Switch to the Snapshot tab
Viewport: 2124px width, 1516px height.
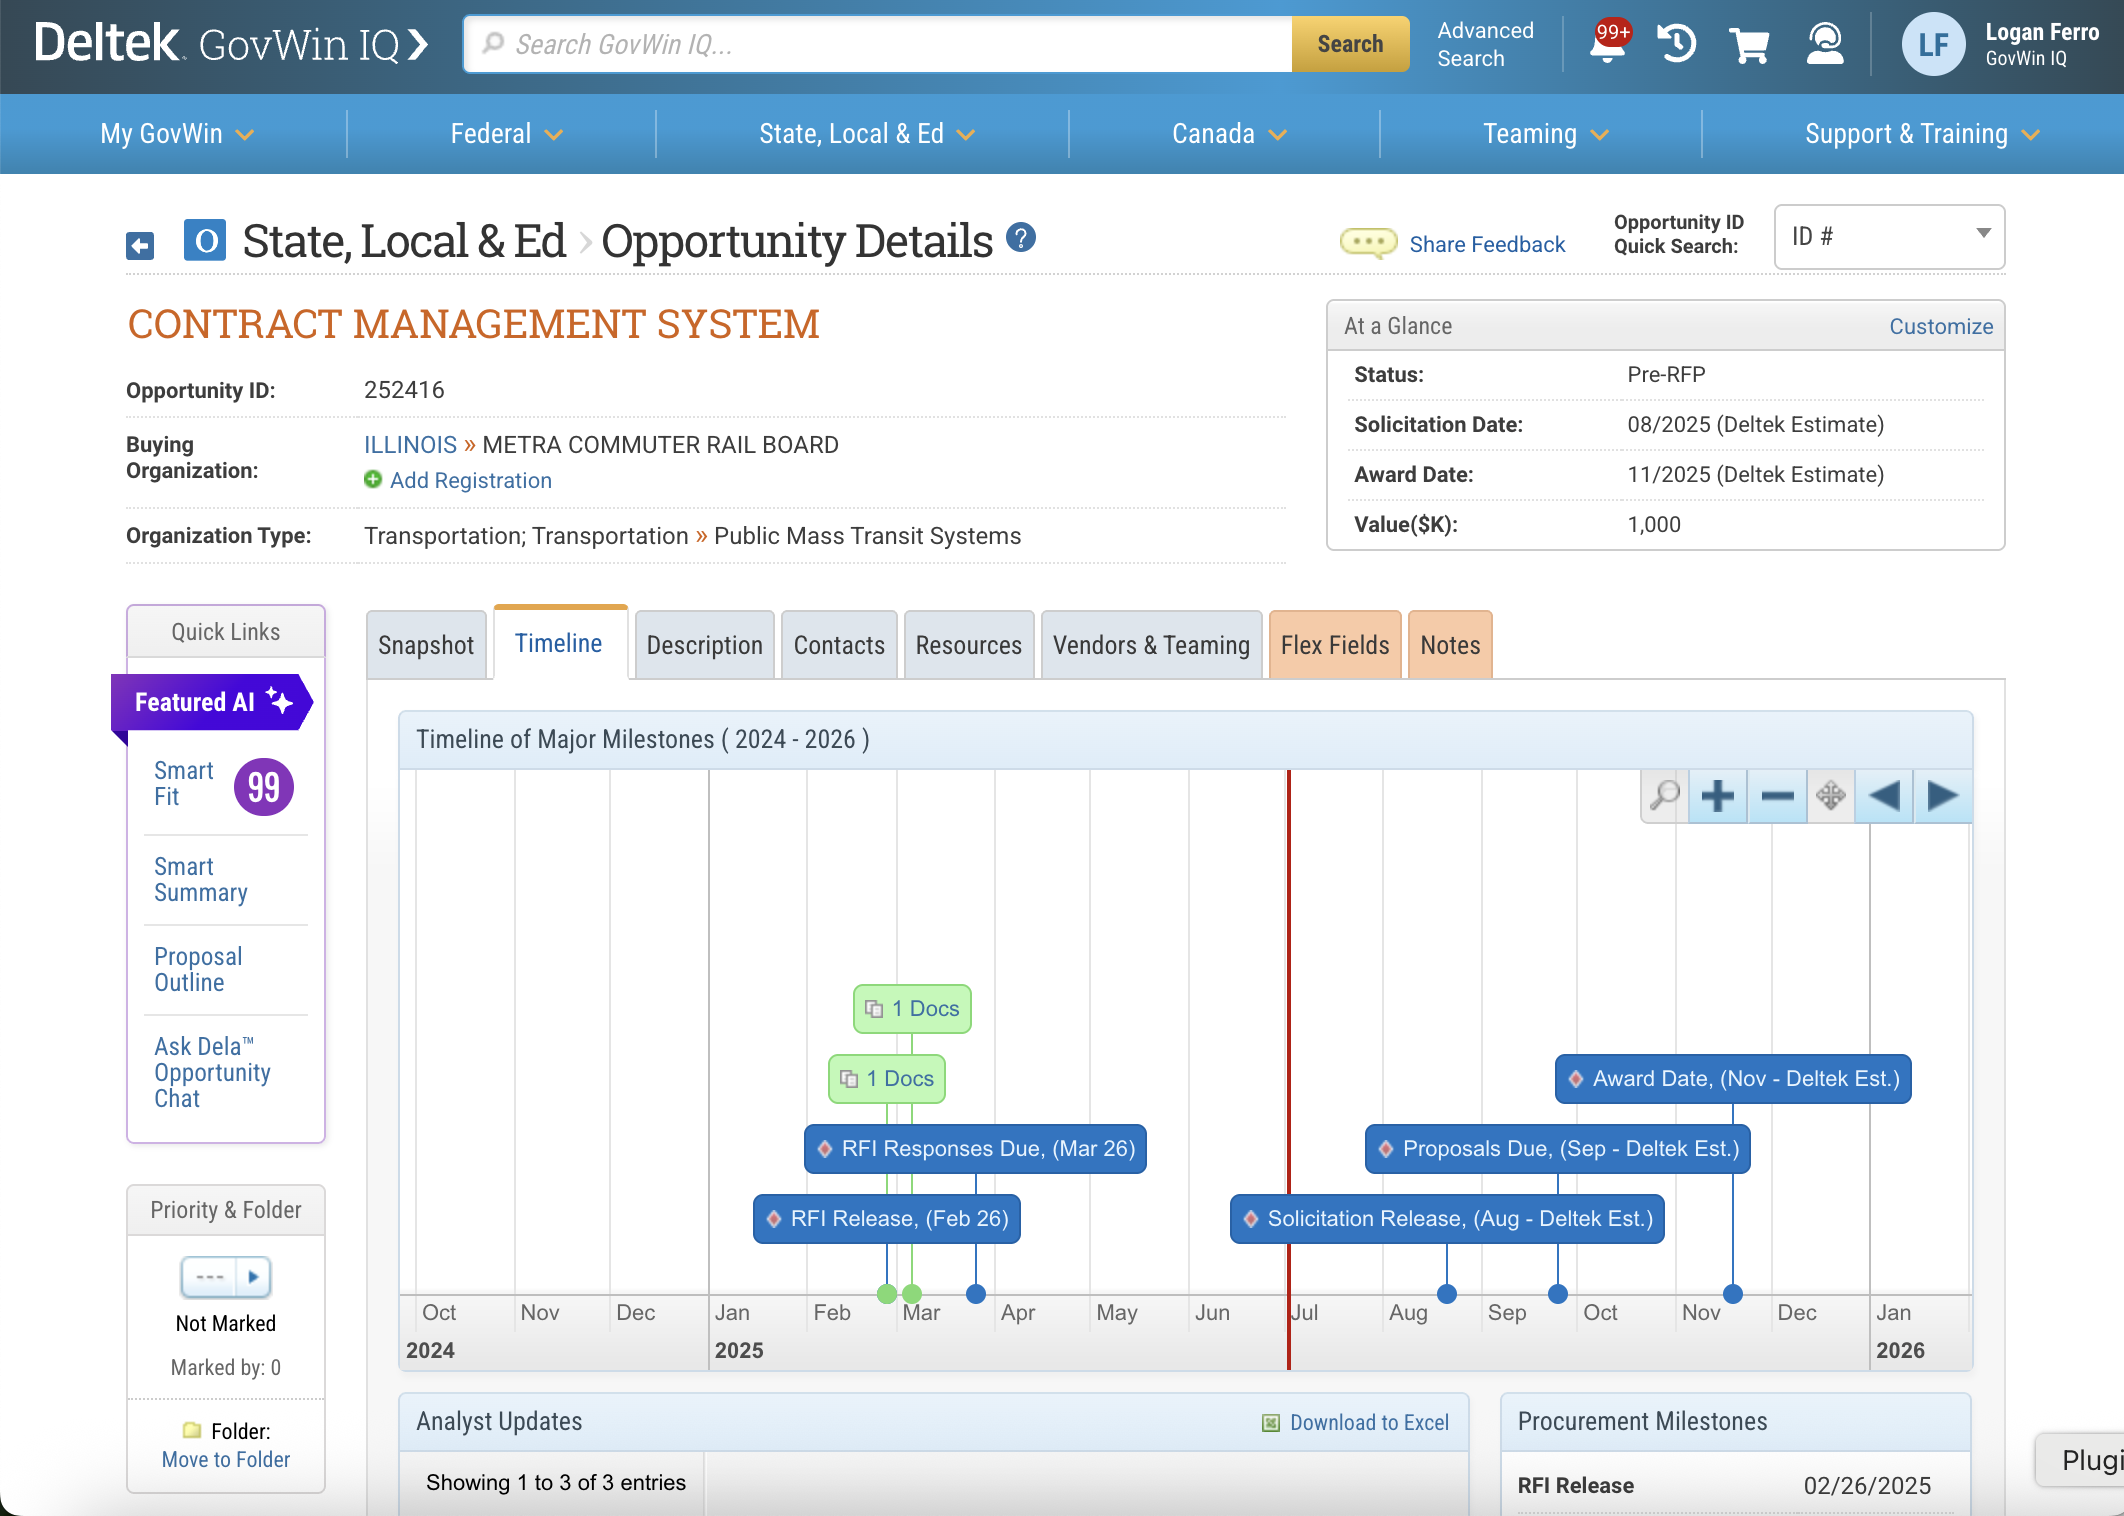coord(426,646)
